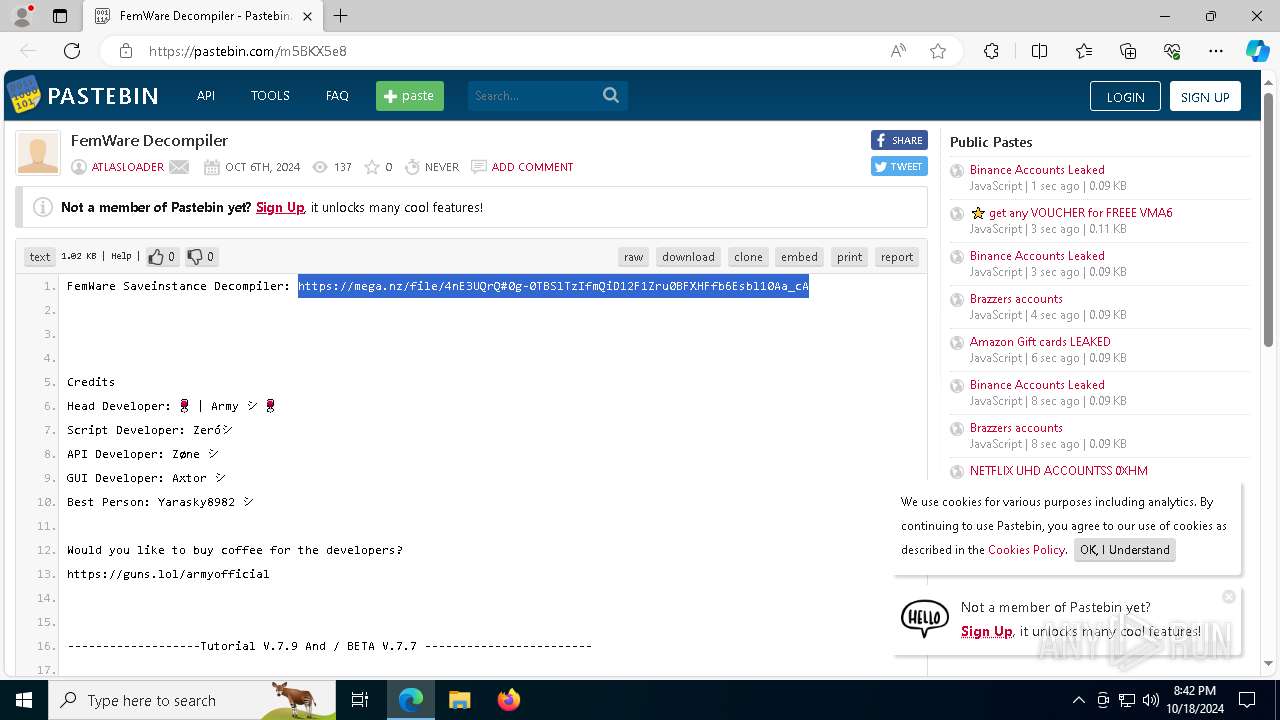Click the text syntax label
This screenshot has height=720, width=1280.
[40, 257]
